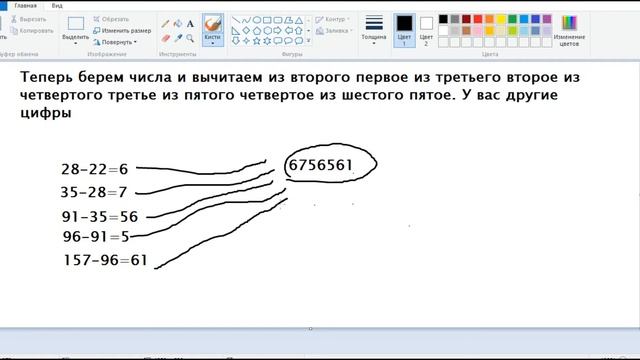Choose the right arrow shape

[278, 30]
